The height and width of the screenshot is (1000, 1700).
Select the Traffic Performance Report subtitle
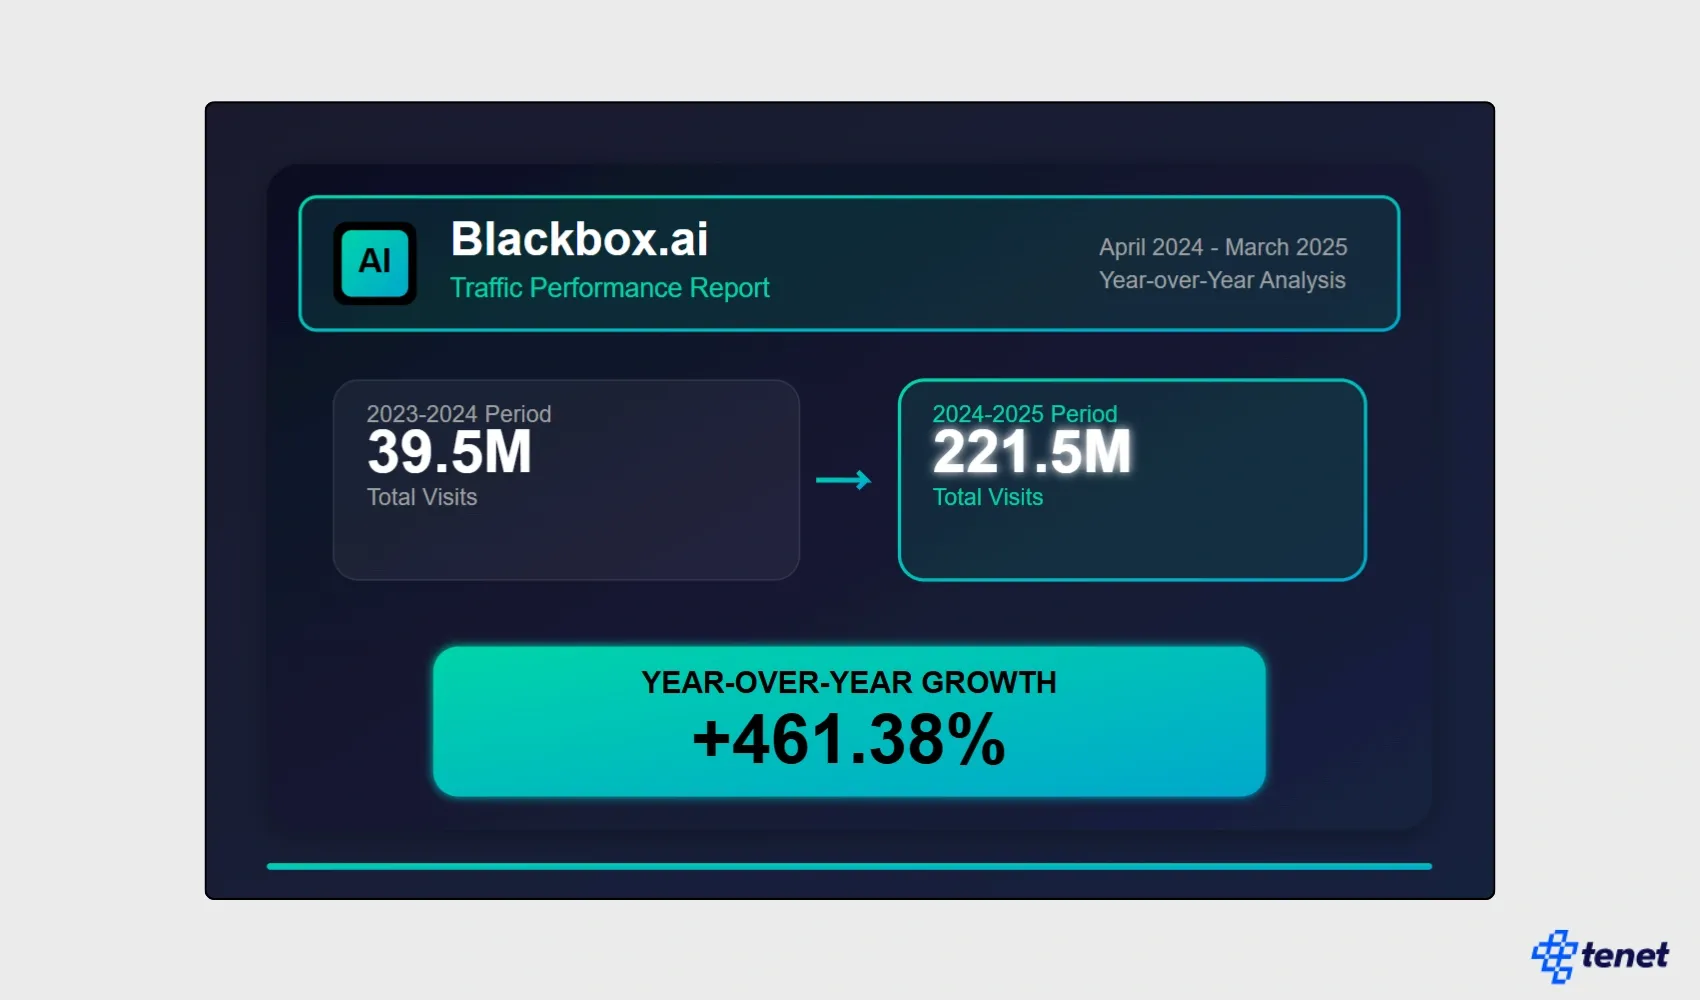609,288
